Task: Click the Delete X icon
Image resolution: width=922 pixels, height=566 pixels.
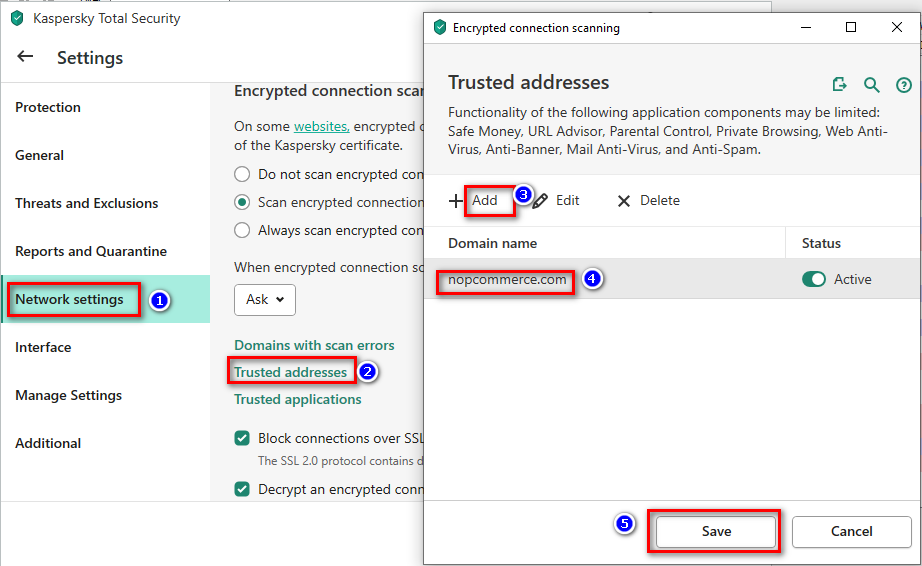Action: coord(624,201)
